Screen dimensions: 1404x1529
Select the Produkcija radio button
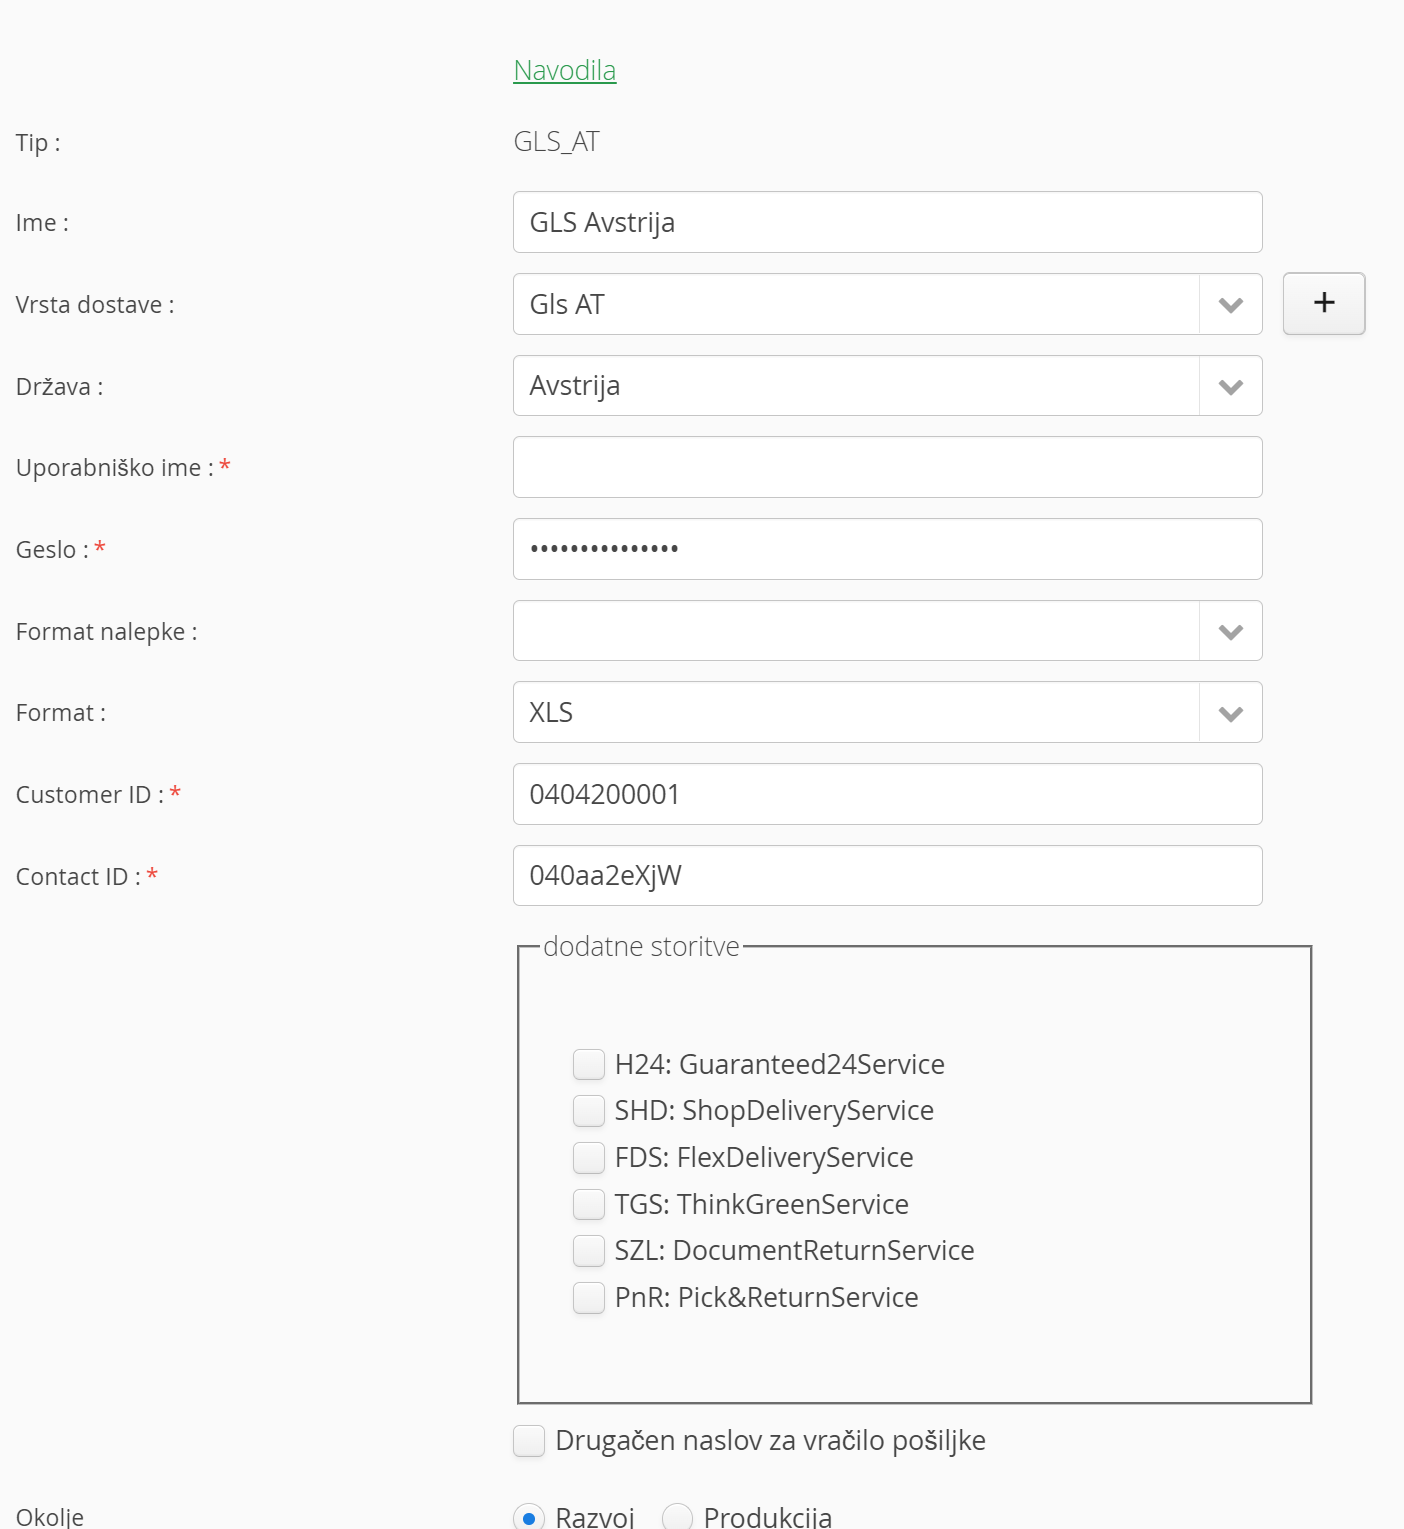tap(677, 1517)
